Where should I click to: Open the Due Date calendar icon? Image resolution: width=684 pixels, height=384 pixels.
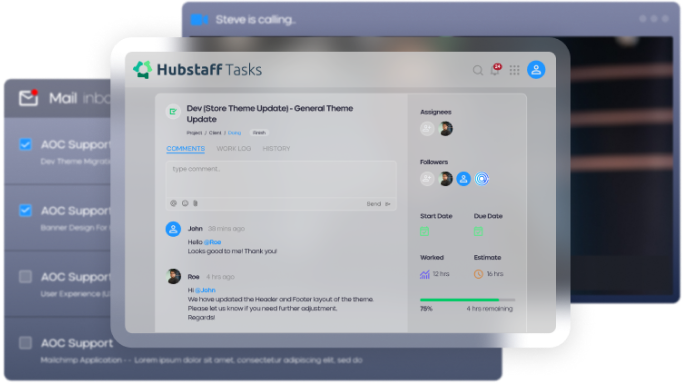click(478, 231)
